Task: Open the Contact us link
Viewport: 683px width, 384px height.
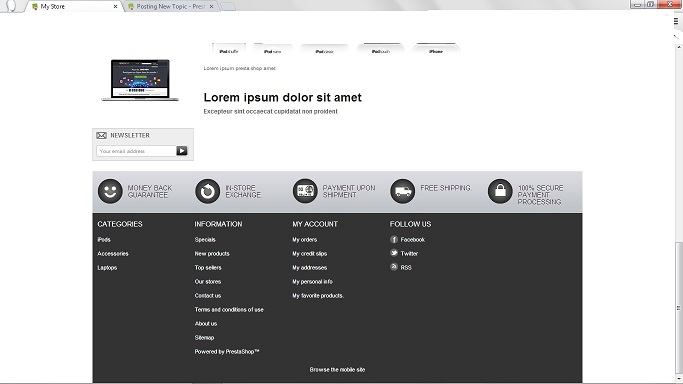Action: tap(208, 295)
